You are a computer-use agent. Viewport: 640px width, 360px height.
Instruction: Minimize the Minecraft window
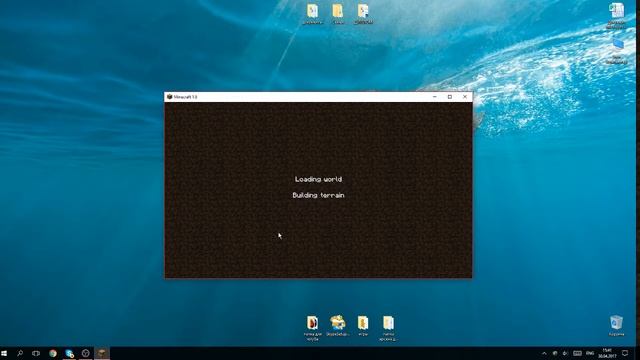click(435, 97)
